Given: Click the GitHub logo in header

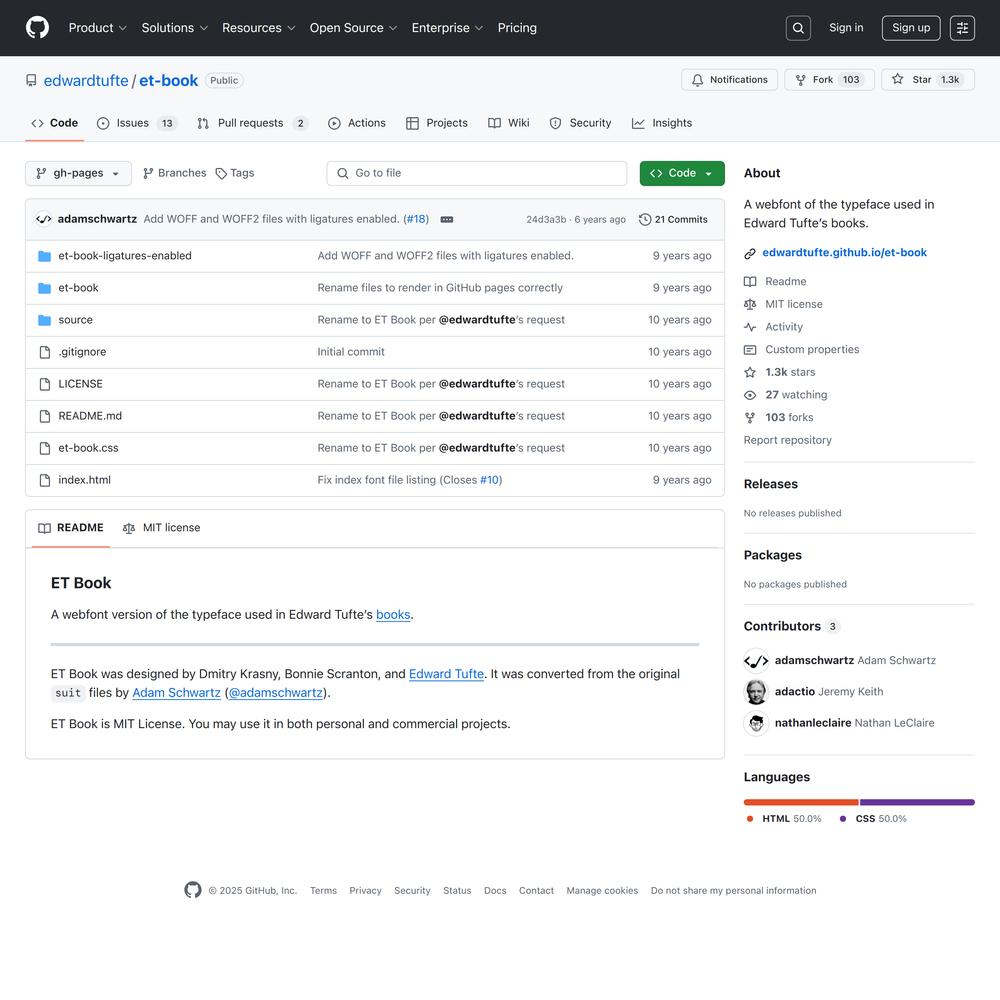Looking at the screenshot, I should tap(38, 28).
